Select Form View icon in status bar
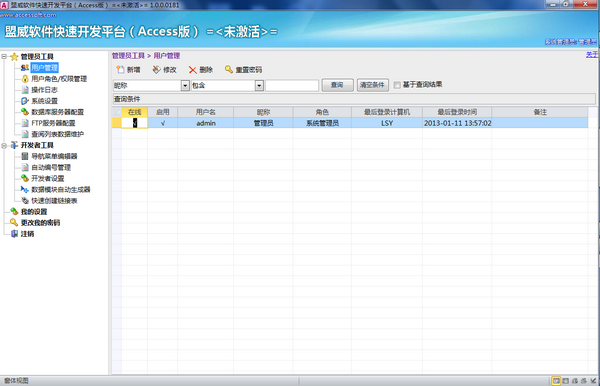The height and width of the screenshot is (386, 600). 556,381
